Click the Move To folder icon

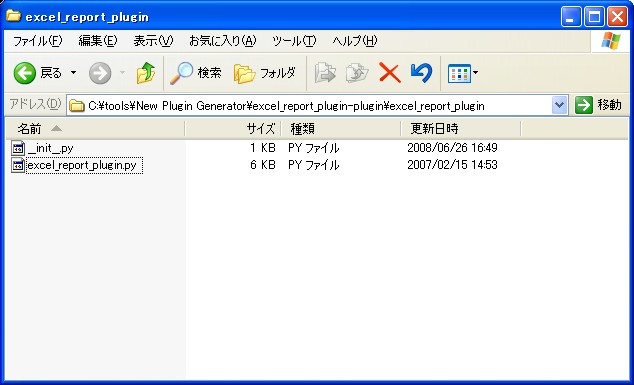(325, 73)
